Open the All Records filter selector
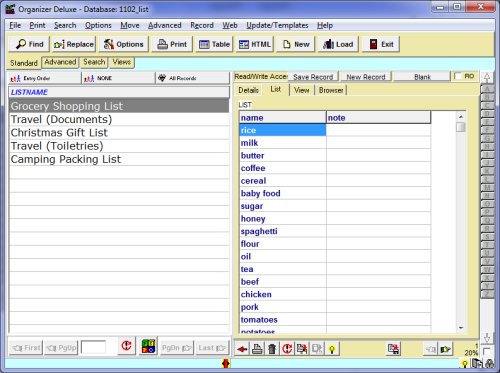This screenshot has width=500, height=373. pyautogui.click(x=192, y=78)
